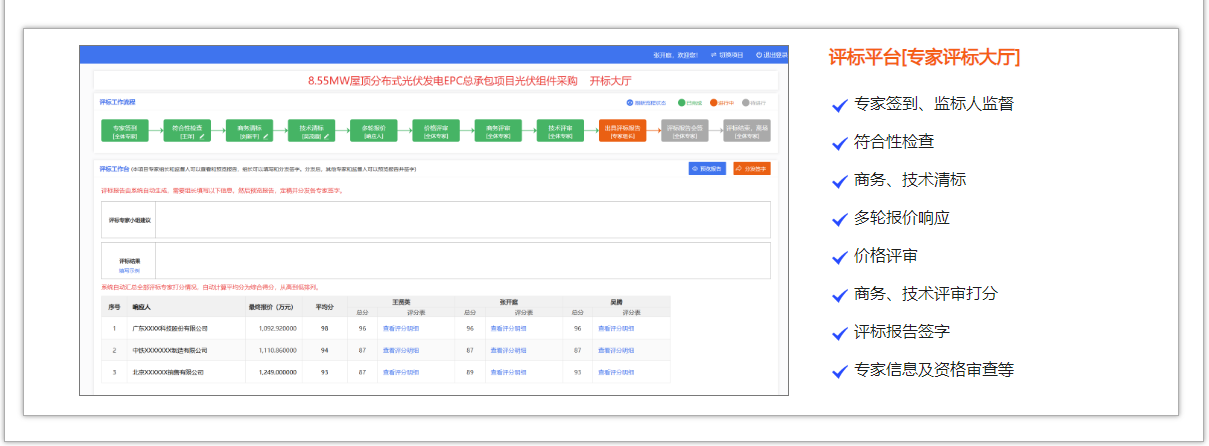Open 王雨美's 查看评分明细 for 广东 company
1209x446 pixels.
[401, 327]
